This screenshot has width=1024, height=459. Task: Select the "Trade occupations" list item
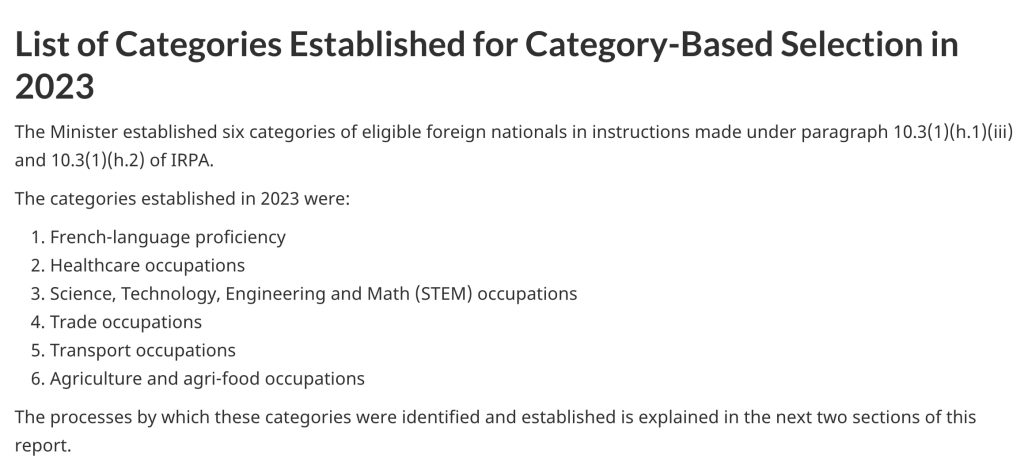[126, 322]
